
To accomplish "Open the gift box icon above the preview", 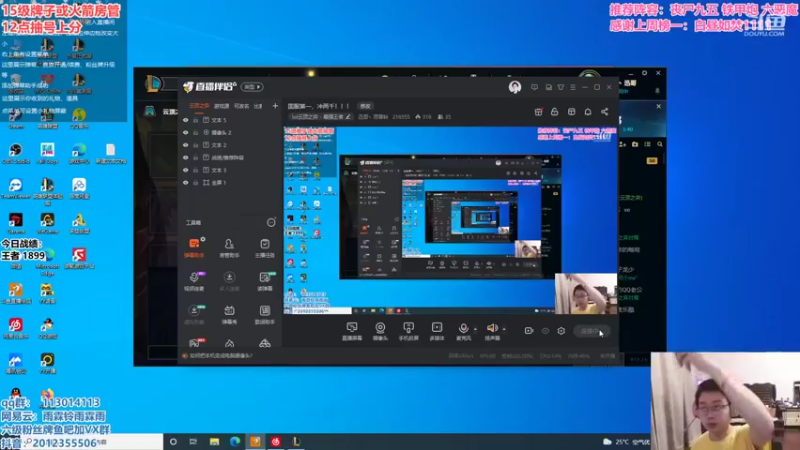I will pos(538,112).
